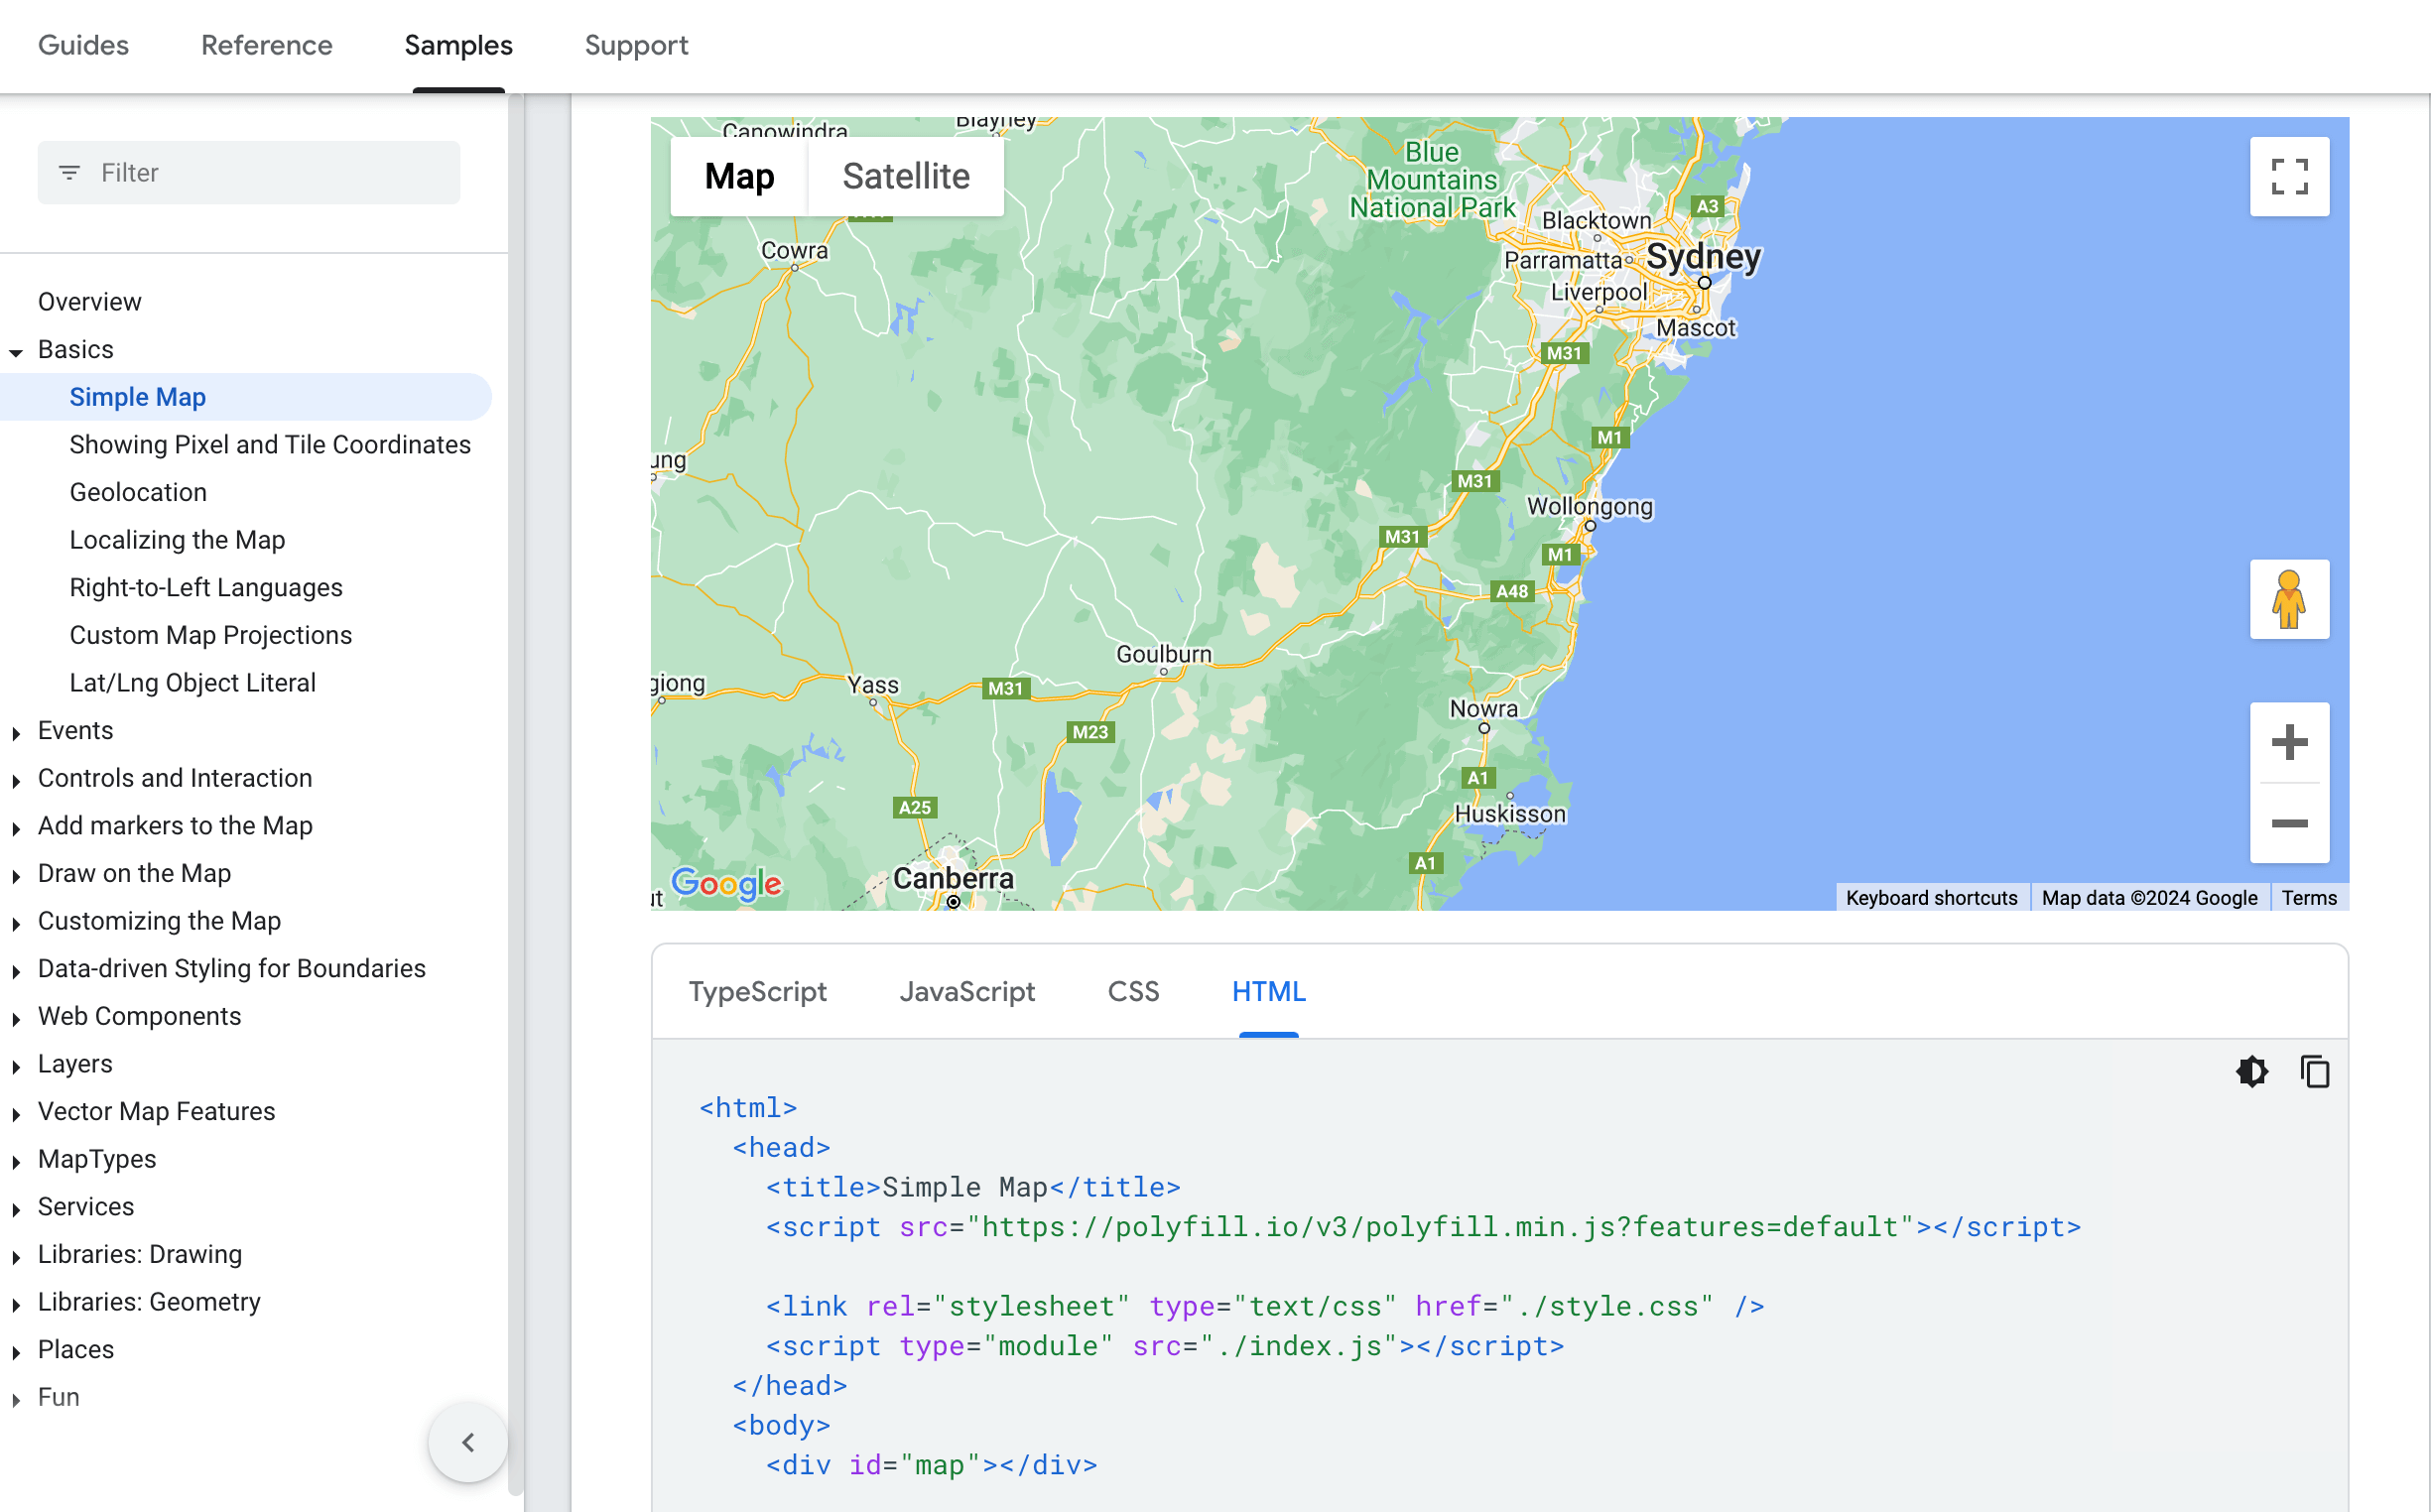The height and width of the screenshot is (1512, 2431).
Task: Open the map Terms link
Action: coord(2308,897)
